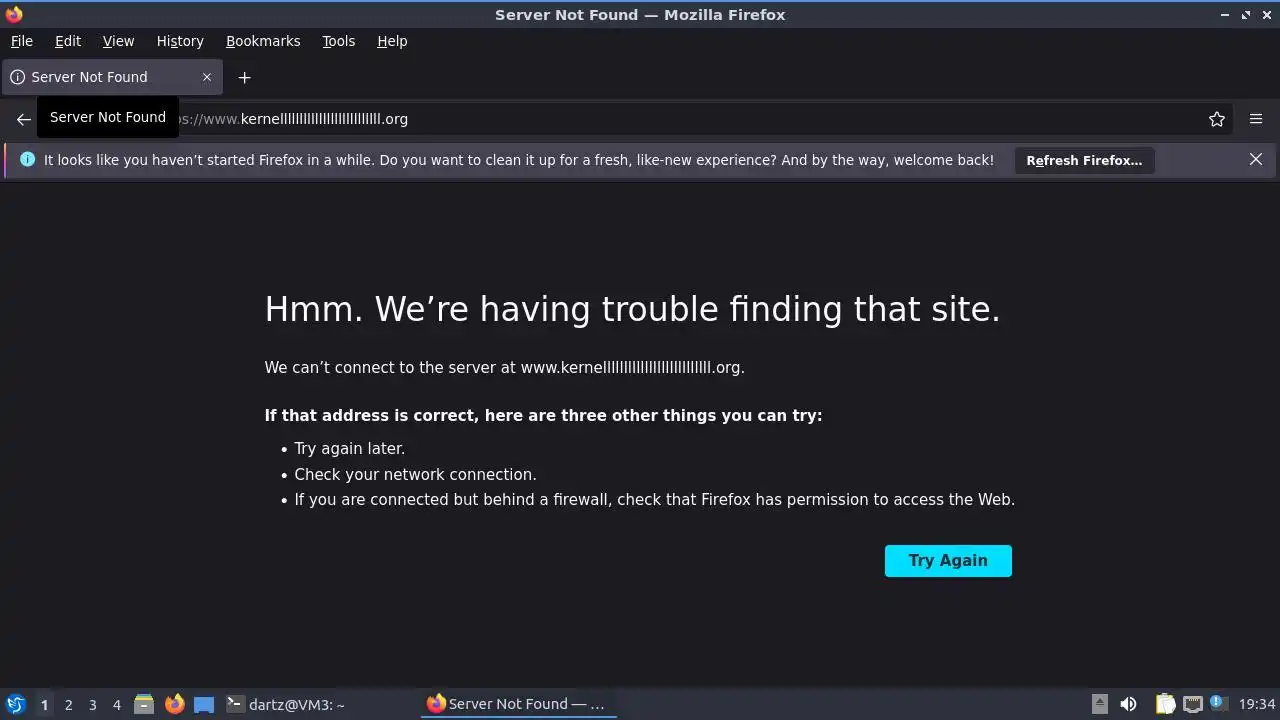Close the 'Server Not Found' tab
1280x720 pixels.
click(x=207, y=77)
